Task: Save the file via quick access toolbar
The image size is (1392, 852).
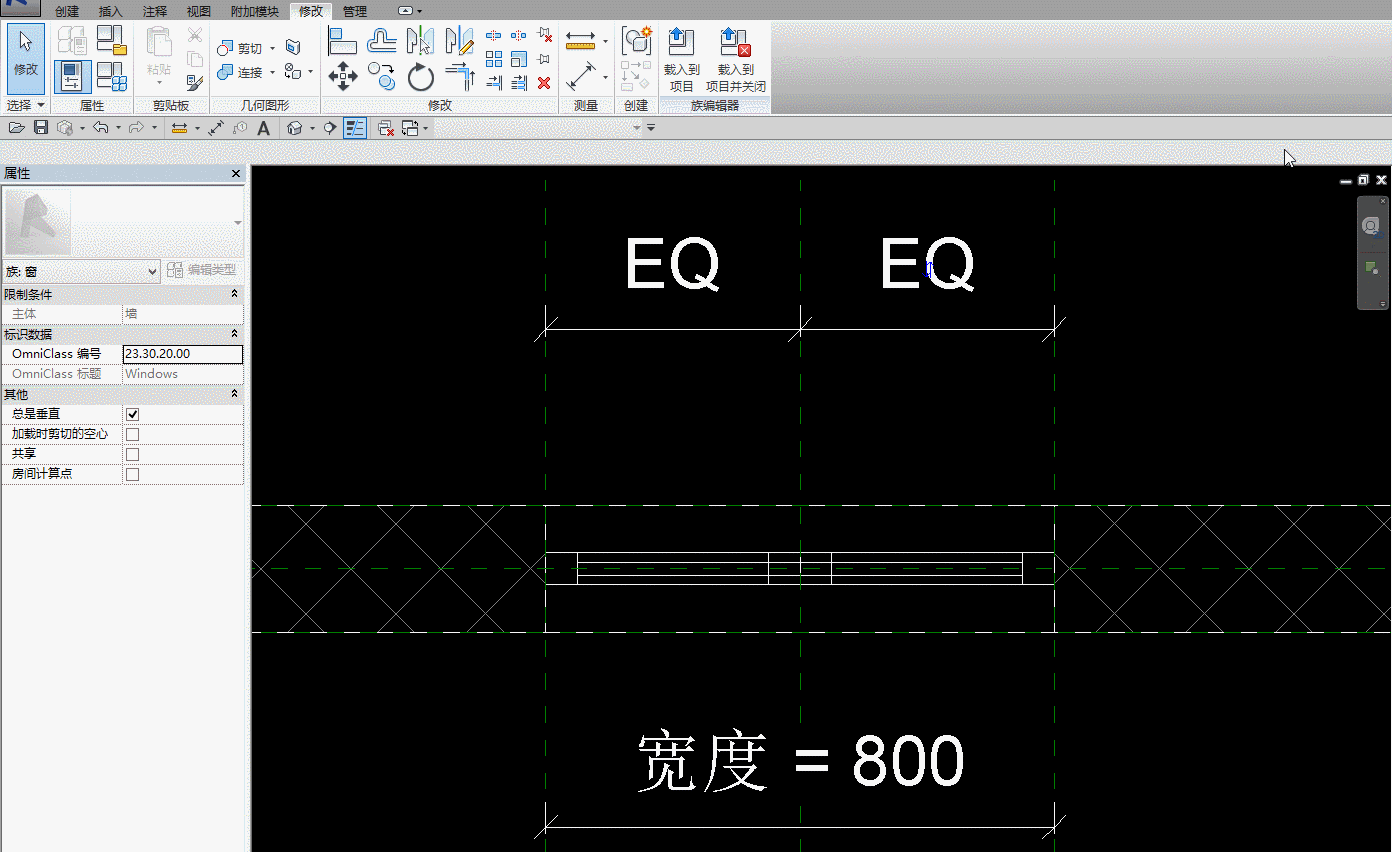Action: point(41,128)
